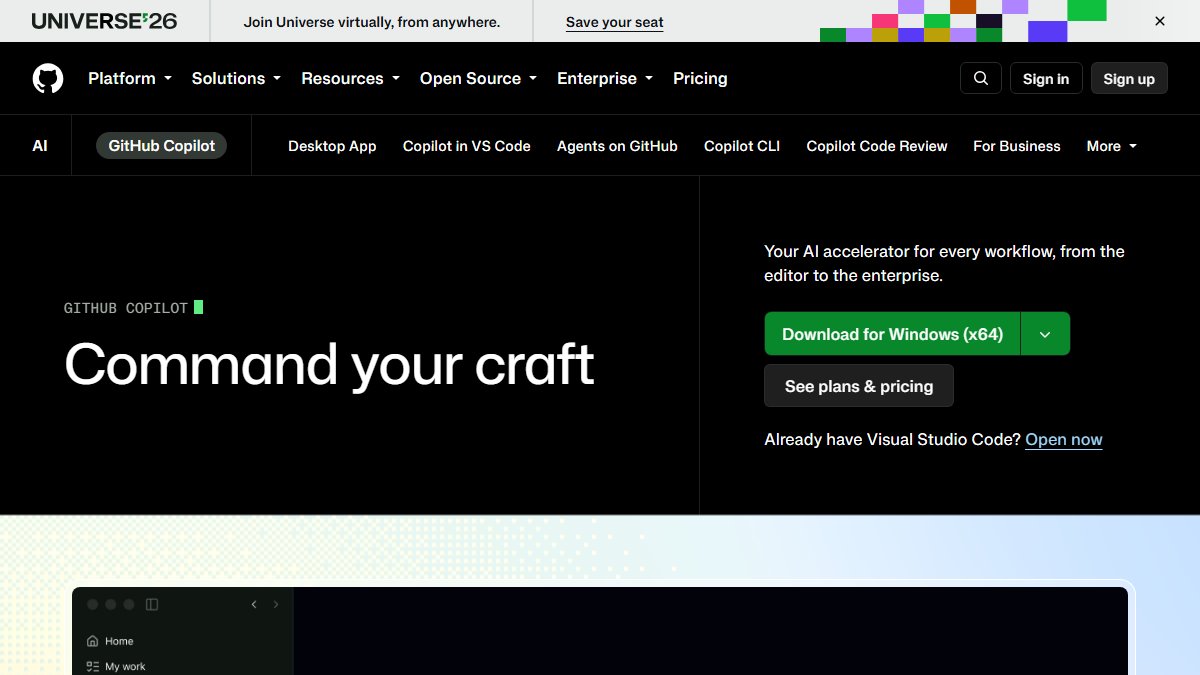Image resolution: width=1200 pixels, height=675 pixels.
Task: Click Download for Windows (x64)
Action: (892, 334)
